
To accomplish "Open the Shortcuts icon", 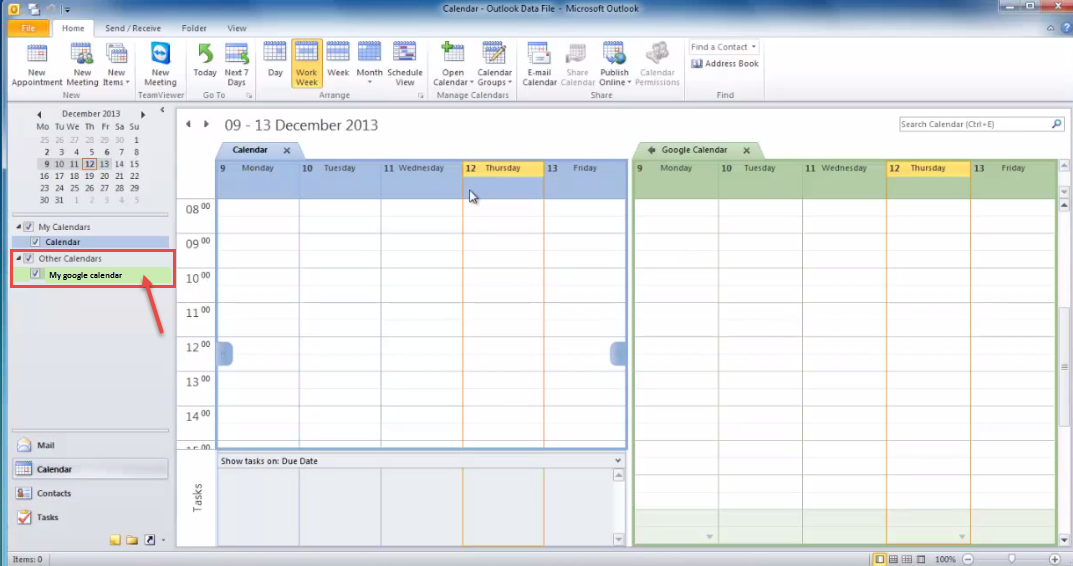I will tap(150, 540).
